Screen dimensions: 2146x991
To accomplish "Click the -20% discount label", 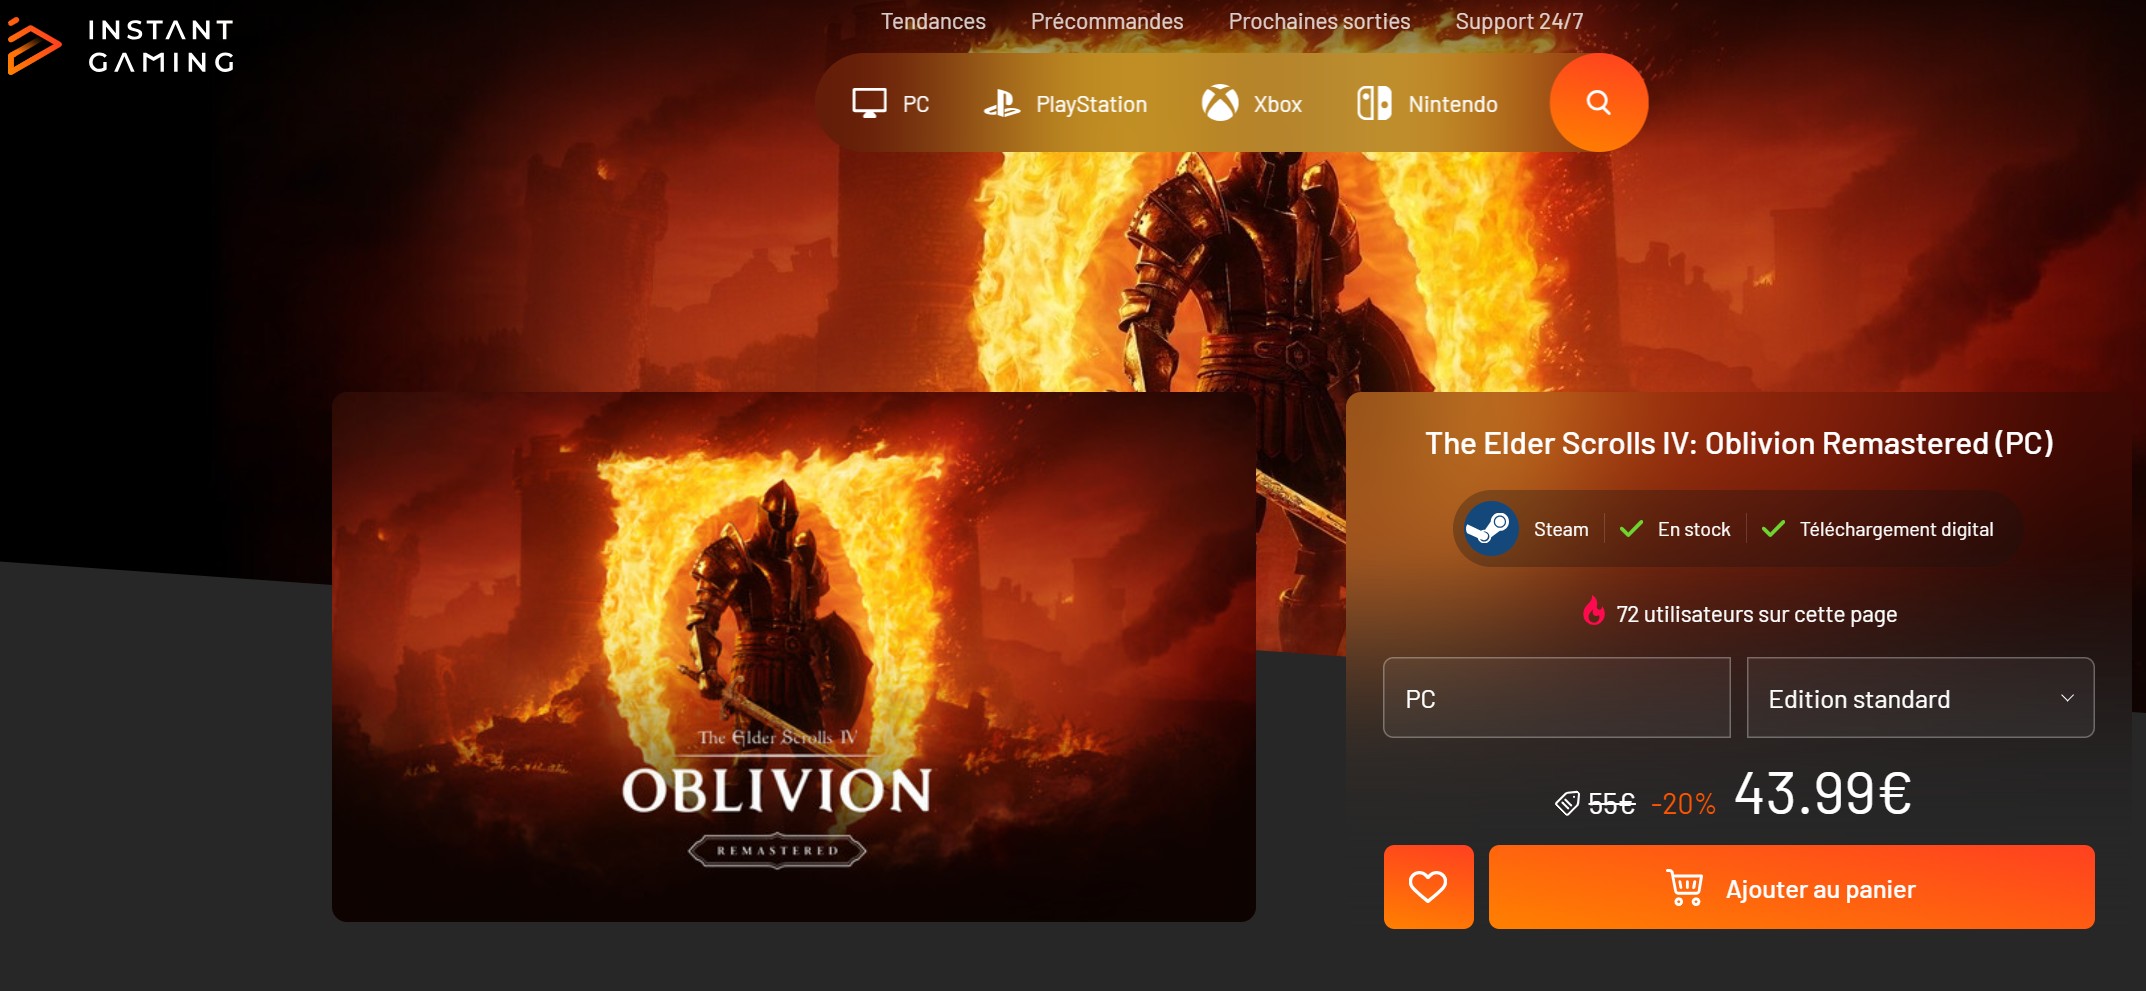I will 1683,803.
